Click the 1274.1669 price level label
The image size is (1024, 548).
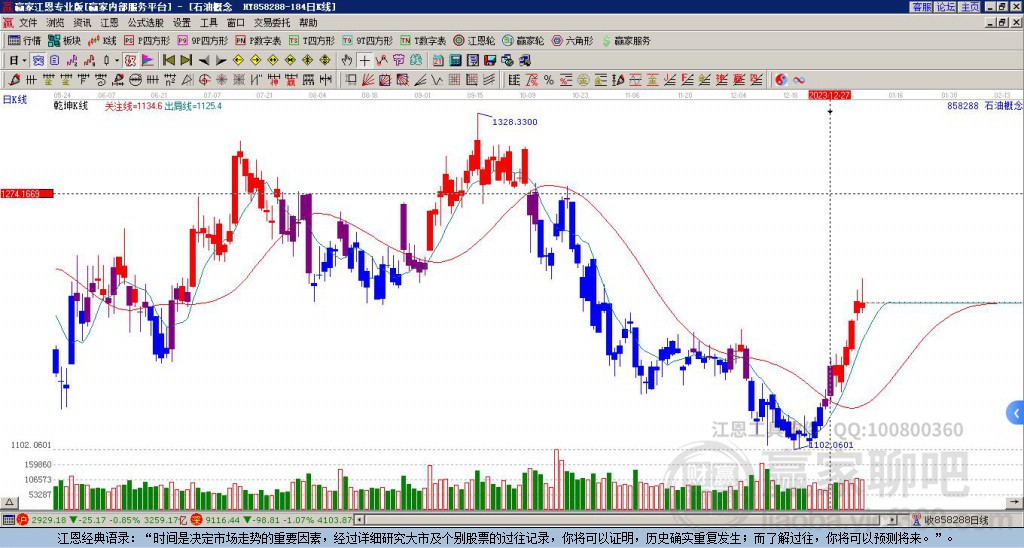27,194
